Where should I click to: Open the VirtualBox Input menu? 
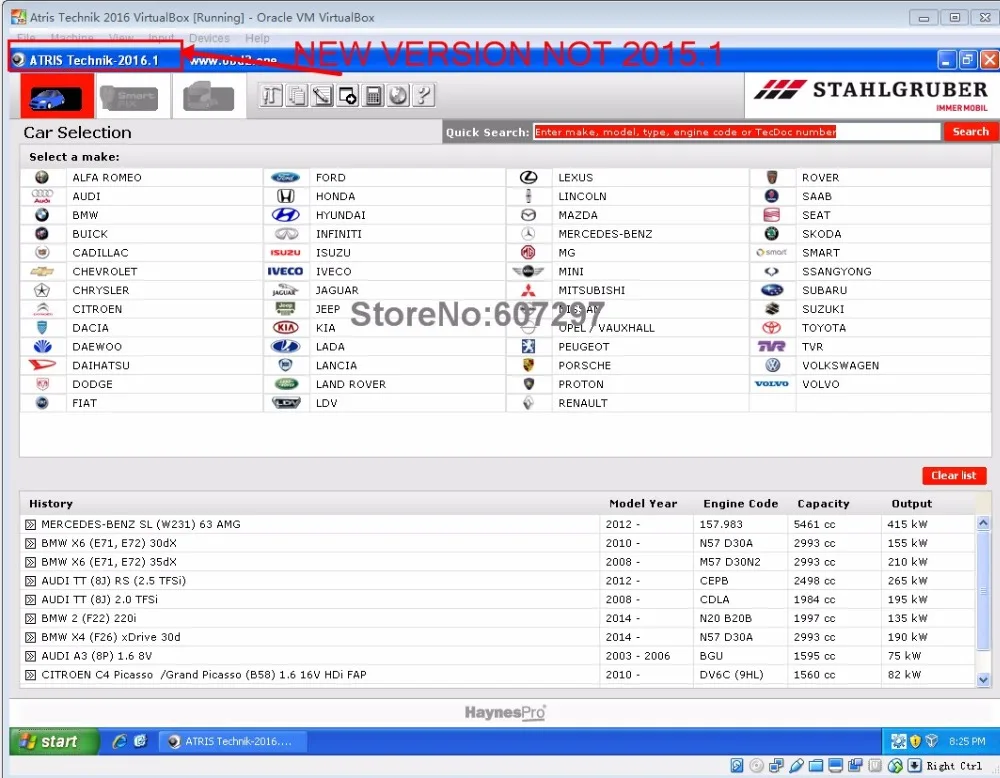161,38
